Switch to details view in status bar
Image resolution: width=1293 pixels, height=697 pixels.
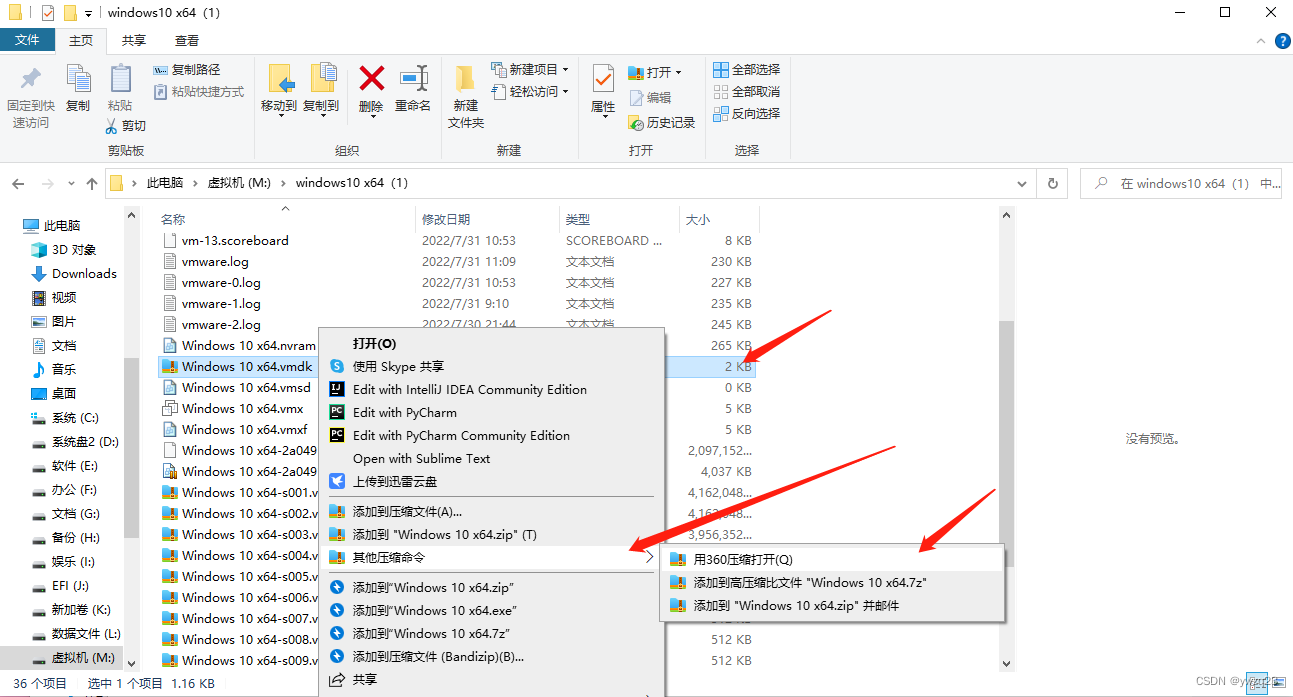(1257, 683)
